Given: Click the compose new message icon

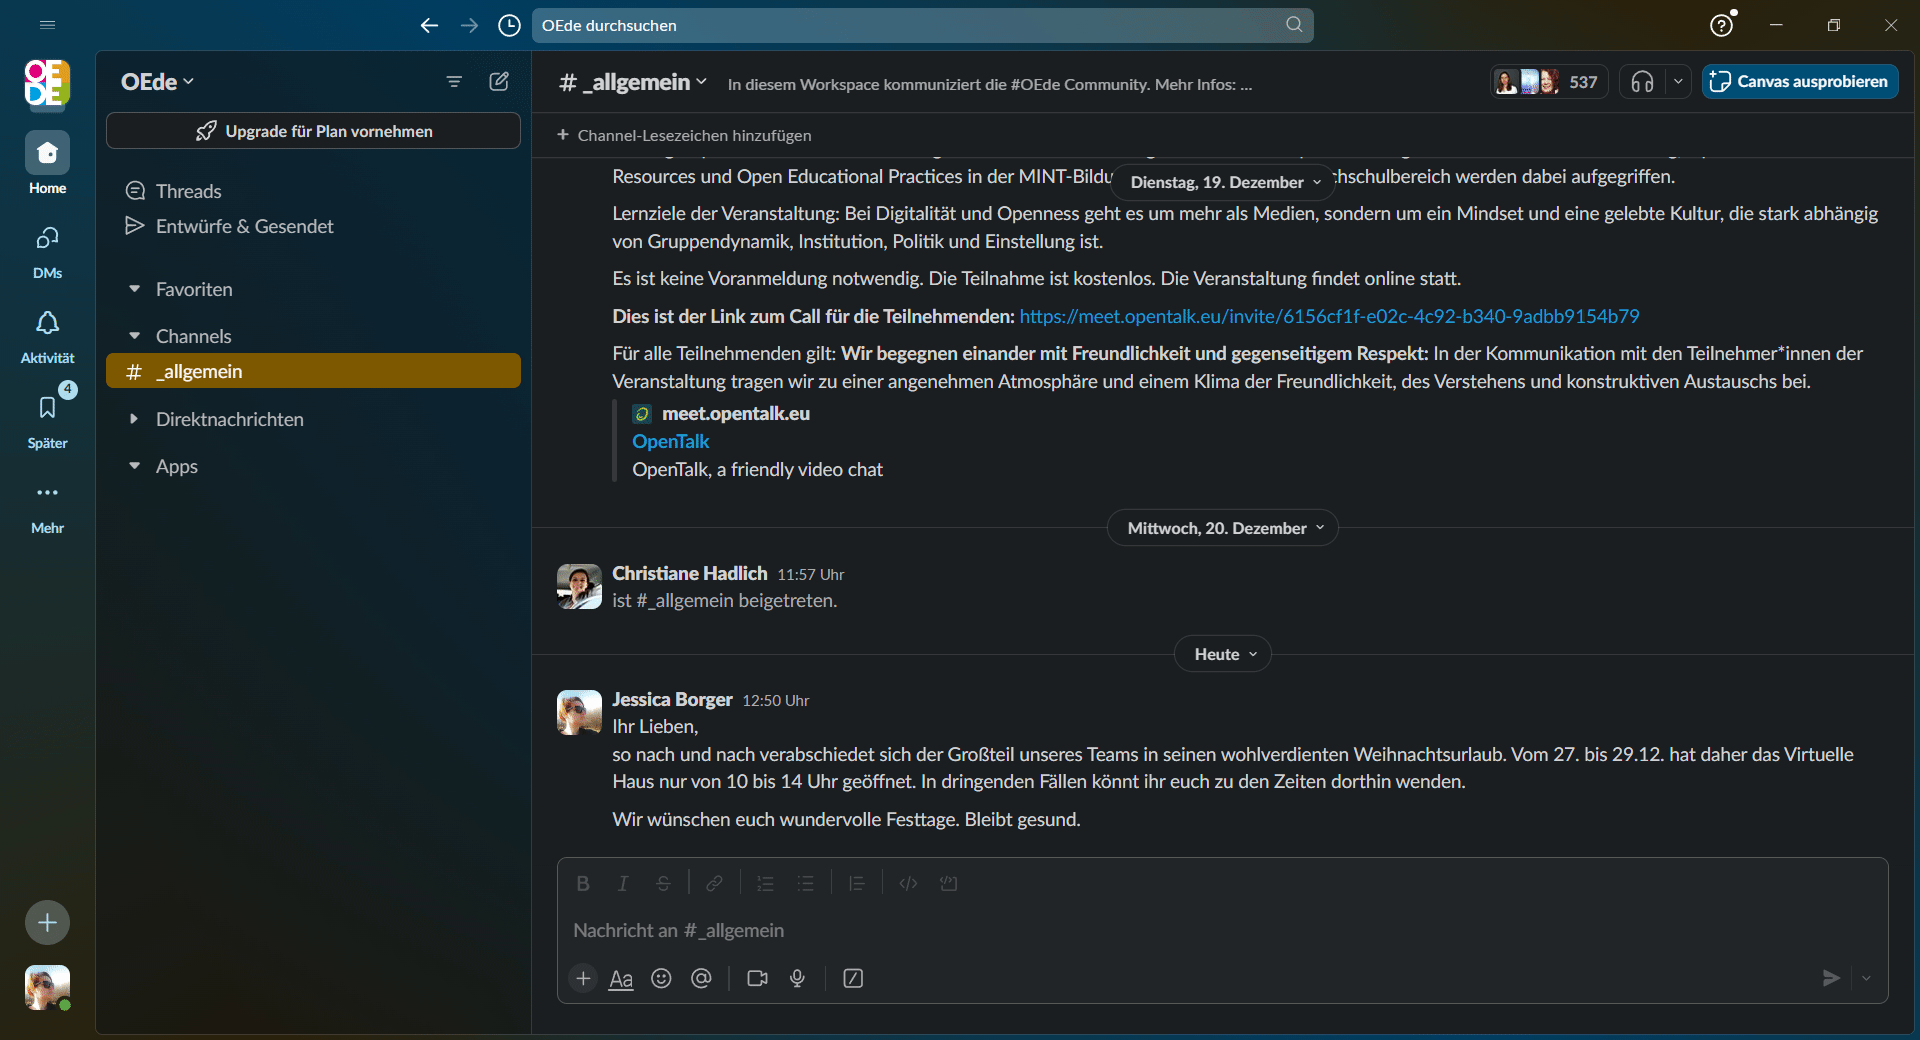Looking at the screenshot, I should click(499, 82).
